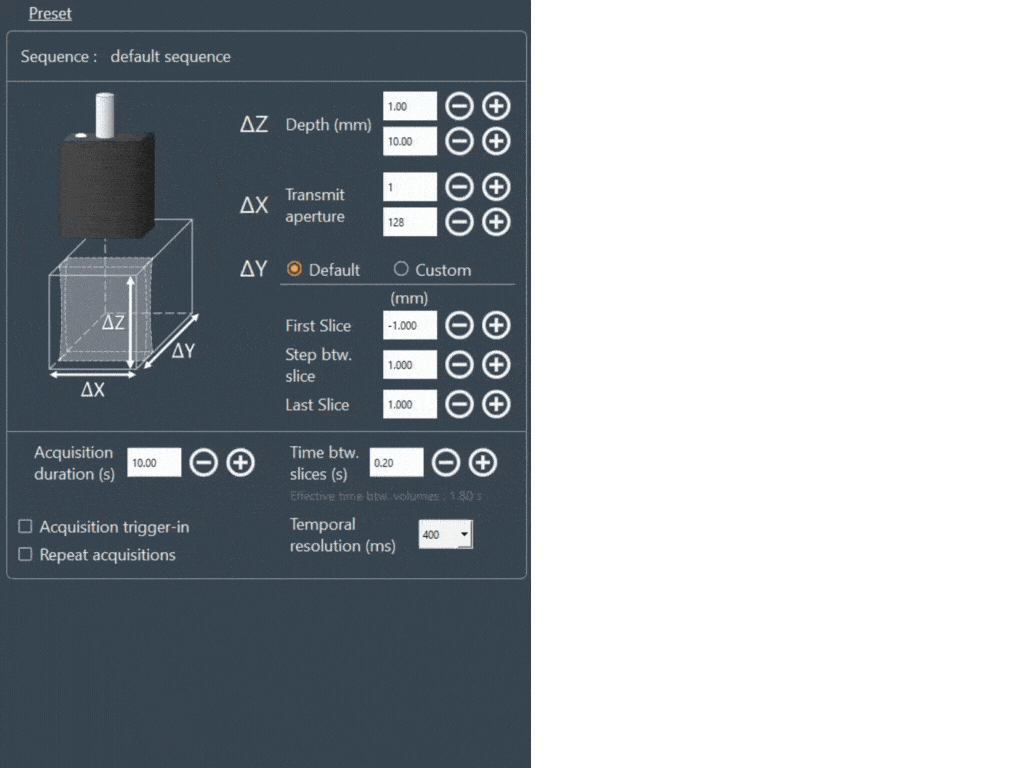Increase the Time between slices value
Screen dimensions: 1024x768
click(483, 462)
